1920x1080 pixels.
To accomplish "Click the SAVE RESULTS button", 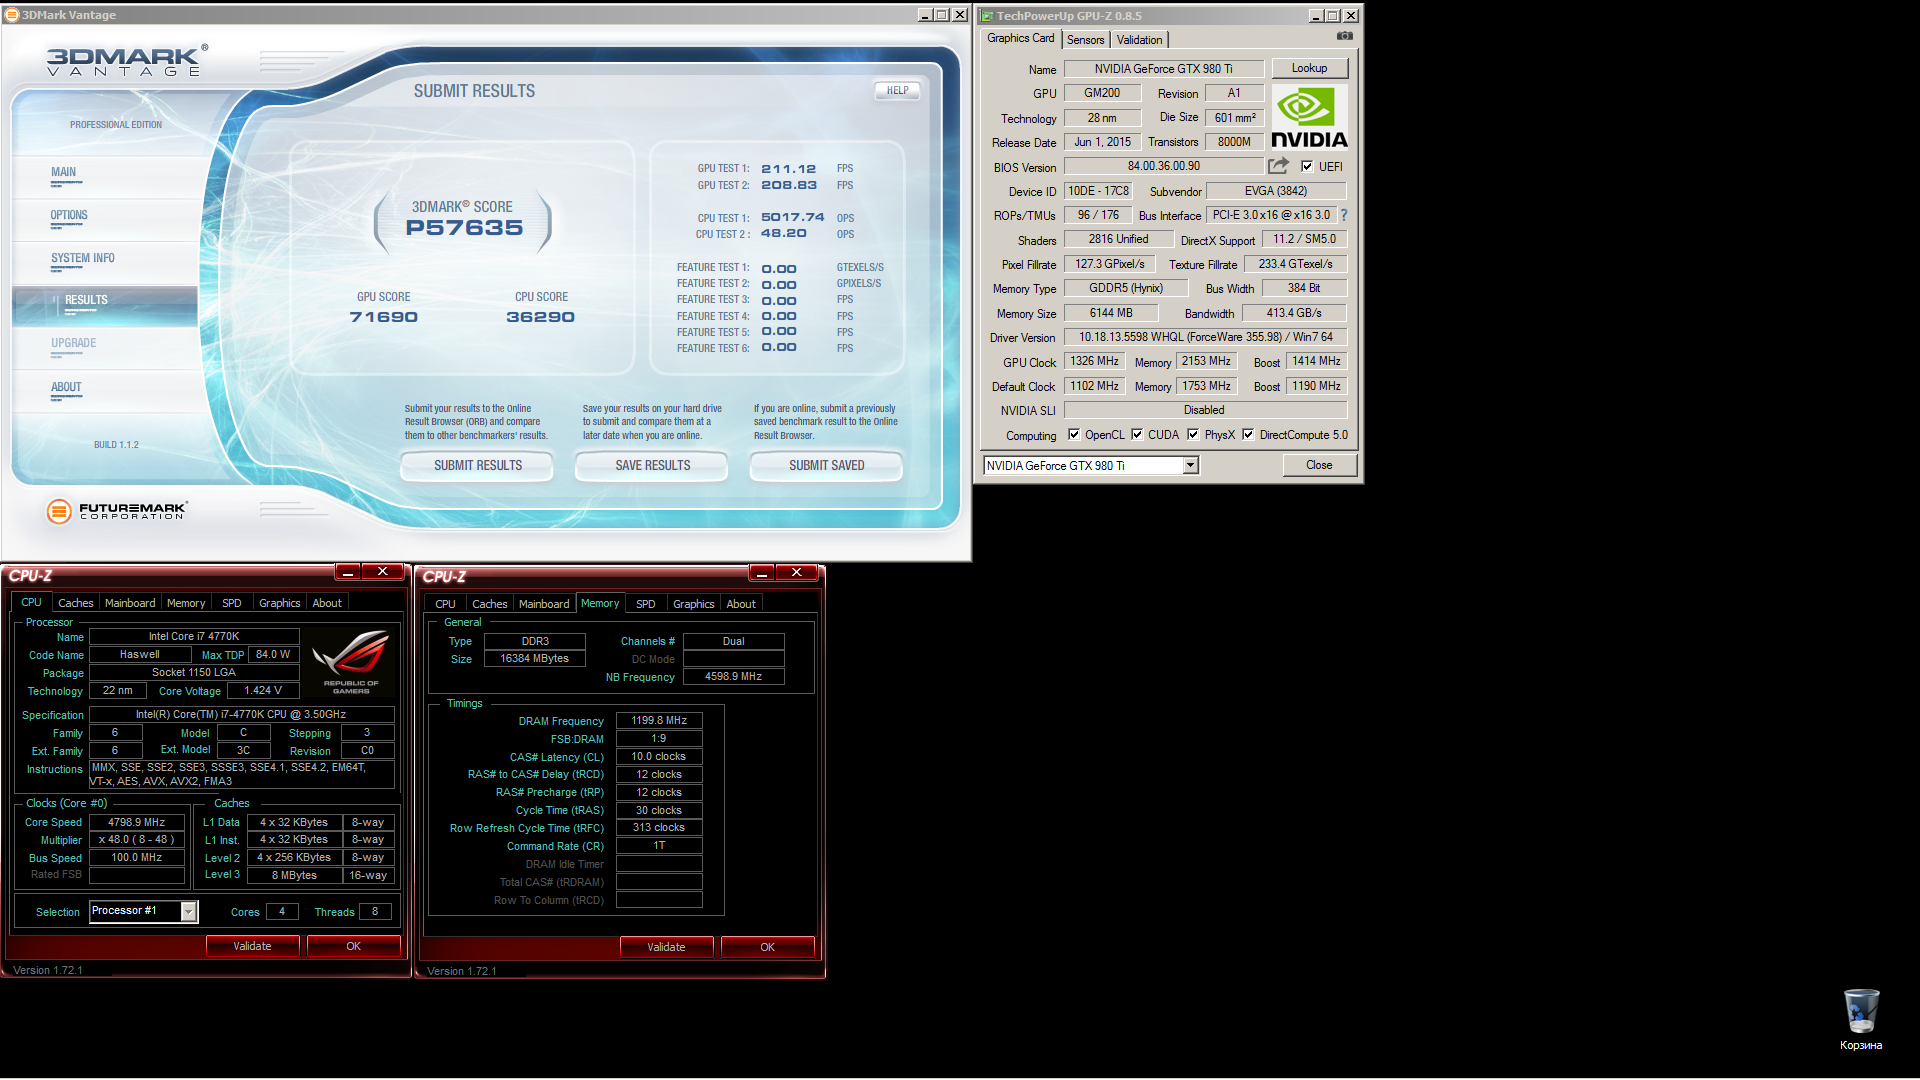I will point(652,466).
